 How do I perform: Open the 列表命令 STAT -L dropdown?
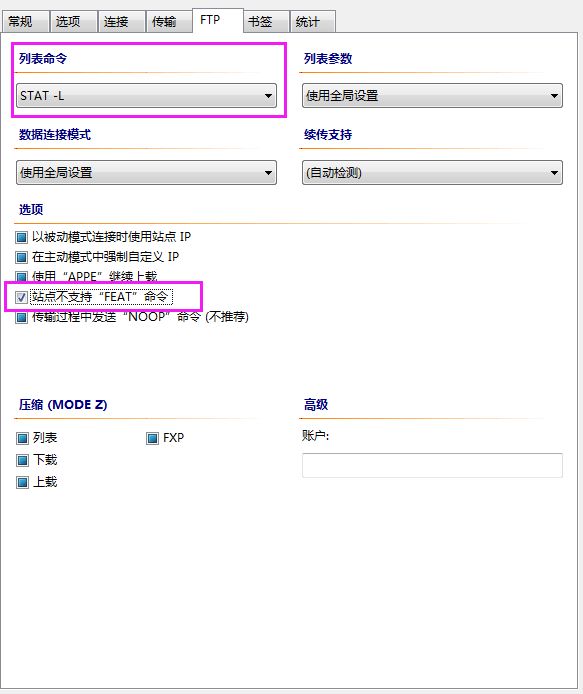click(x=146, y=96)
